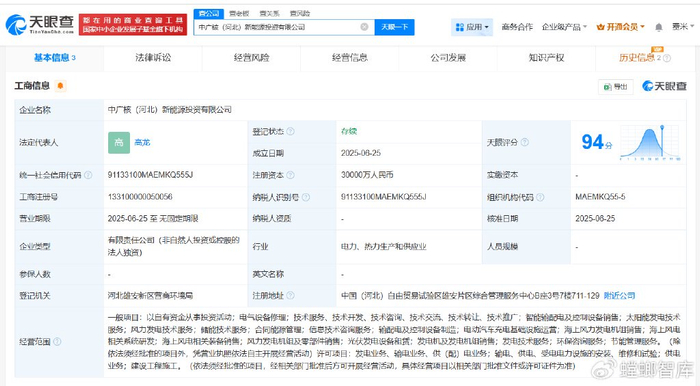Select the 营业期限 value 2025-06-25 至 无固定期限
Image resolution: width=700 pixels, height=386 pixels.
pos(153,219)
